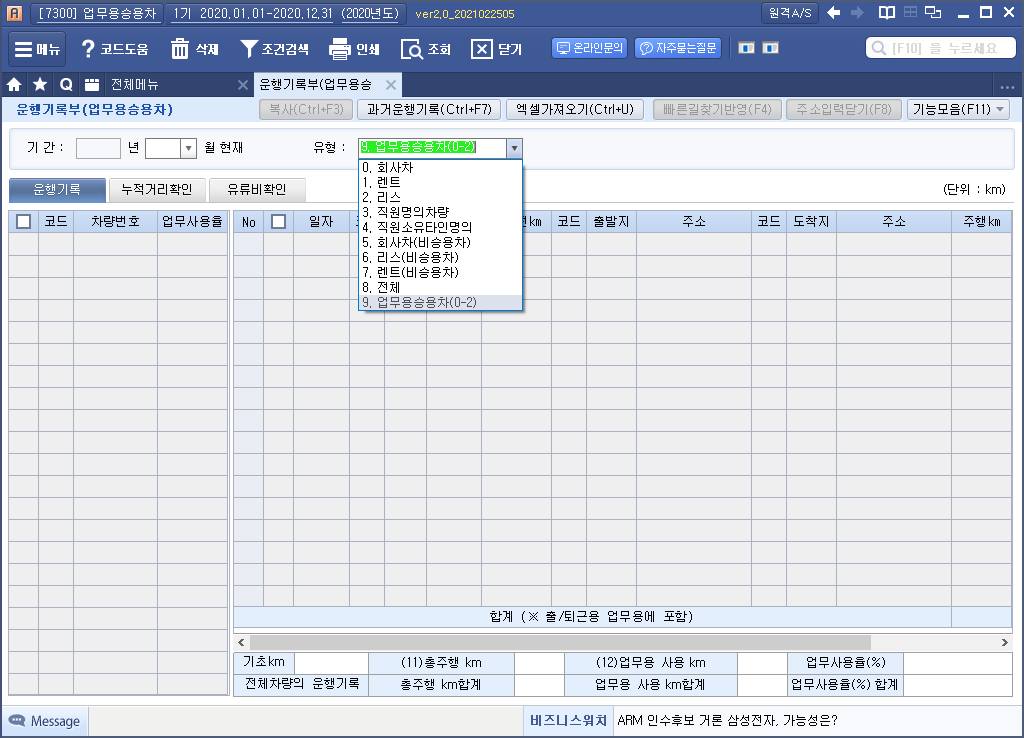Select option 4. 직원소유타인명의

pyautogui.click(x=440, y=228)
